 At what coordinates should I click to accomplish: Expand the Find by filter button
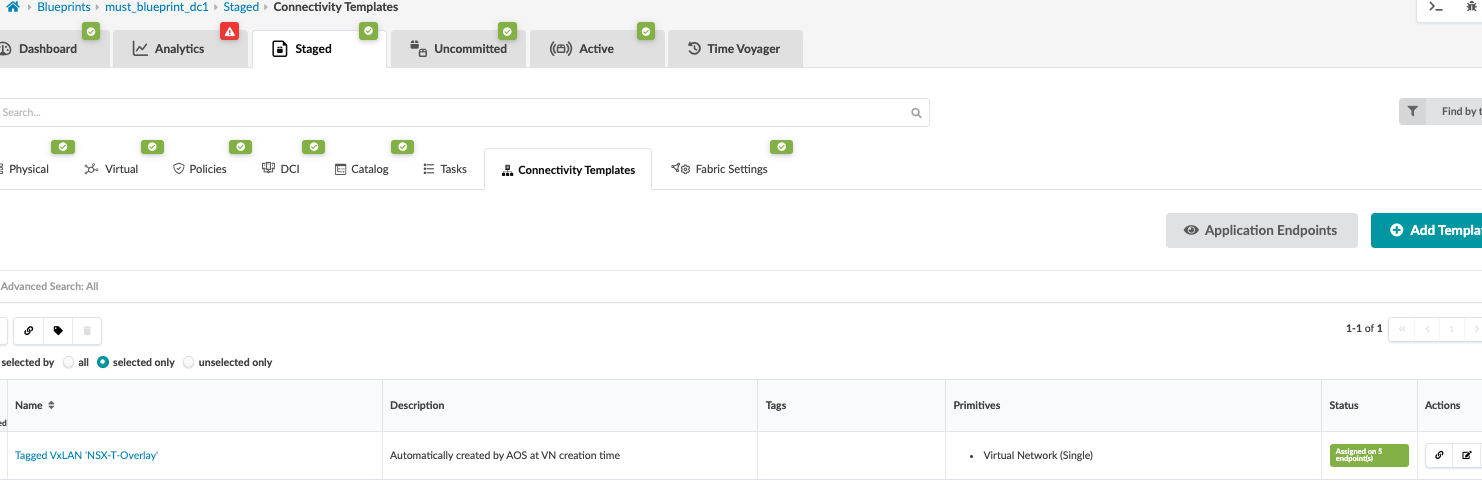coord(1440,112)
